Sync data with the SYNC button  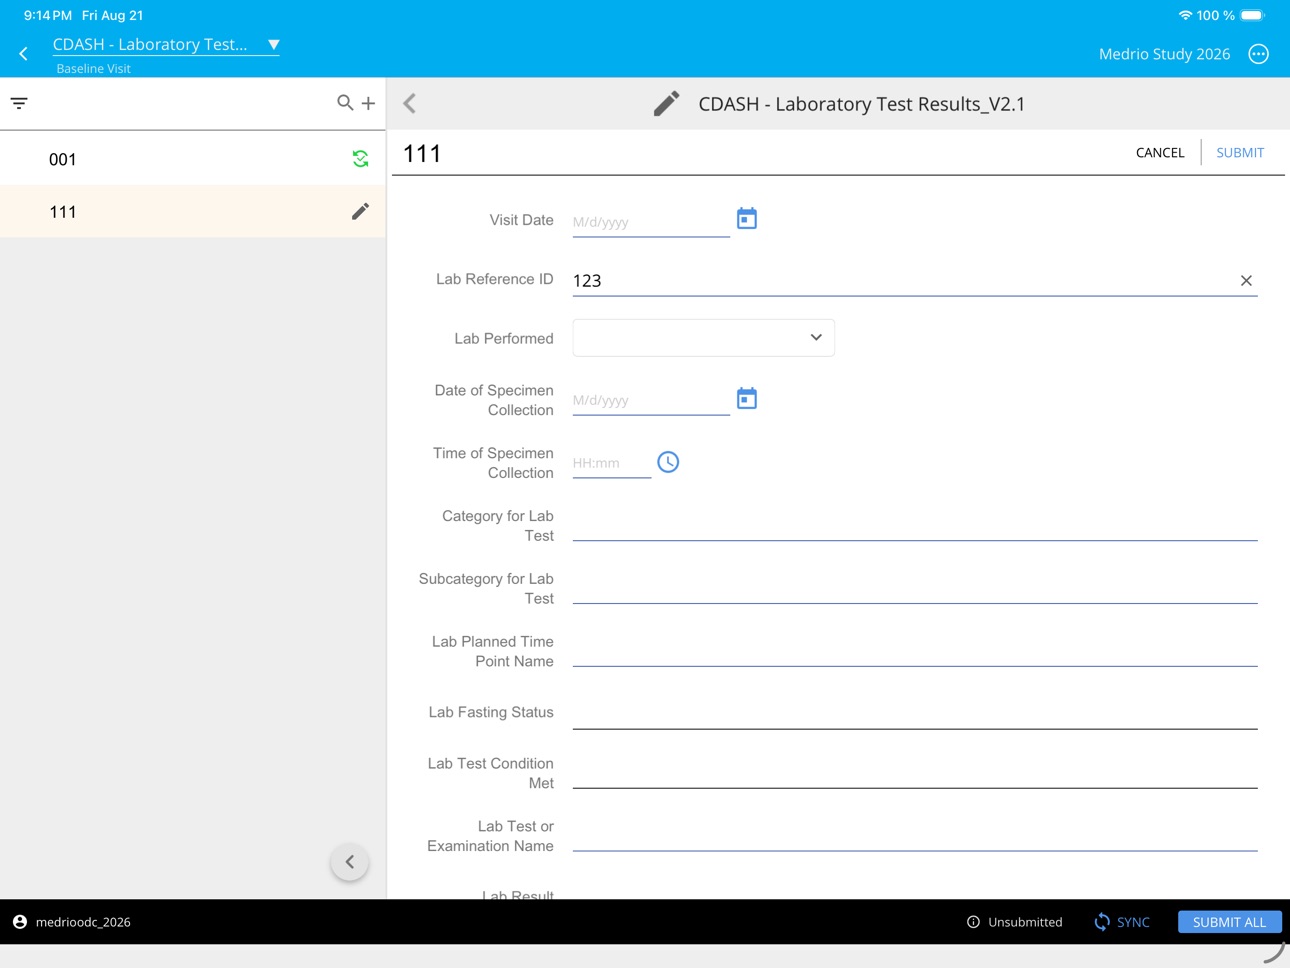pyautogui.click(x=1122, y=922)
